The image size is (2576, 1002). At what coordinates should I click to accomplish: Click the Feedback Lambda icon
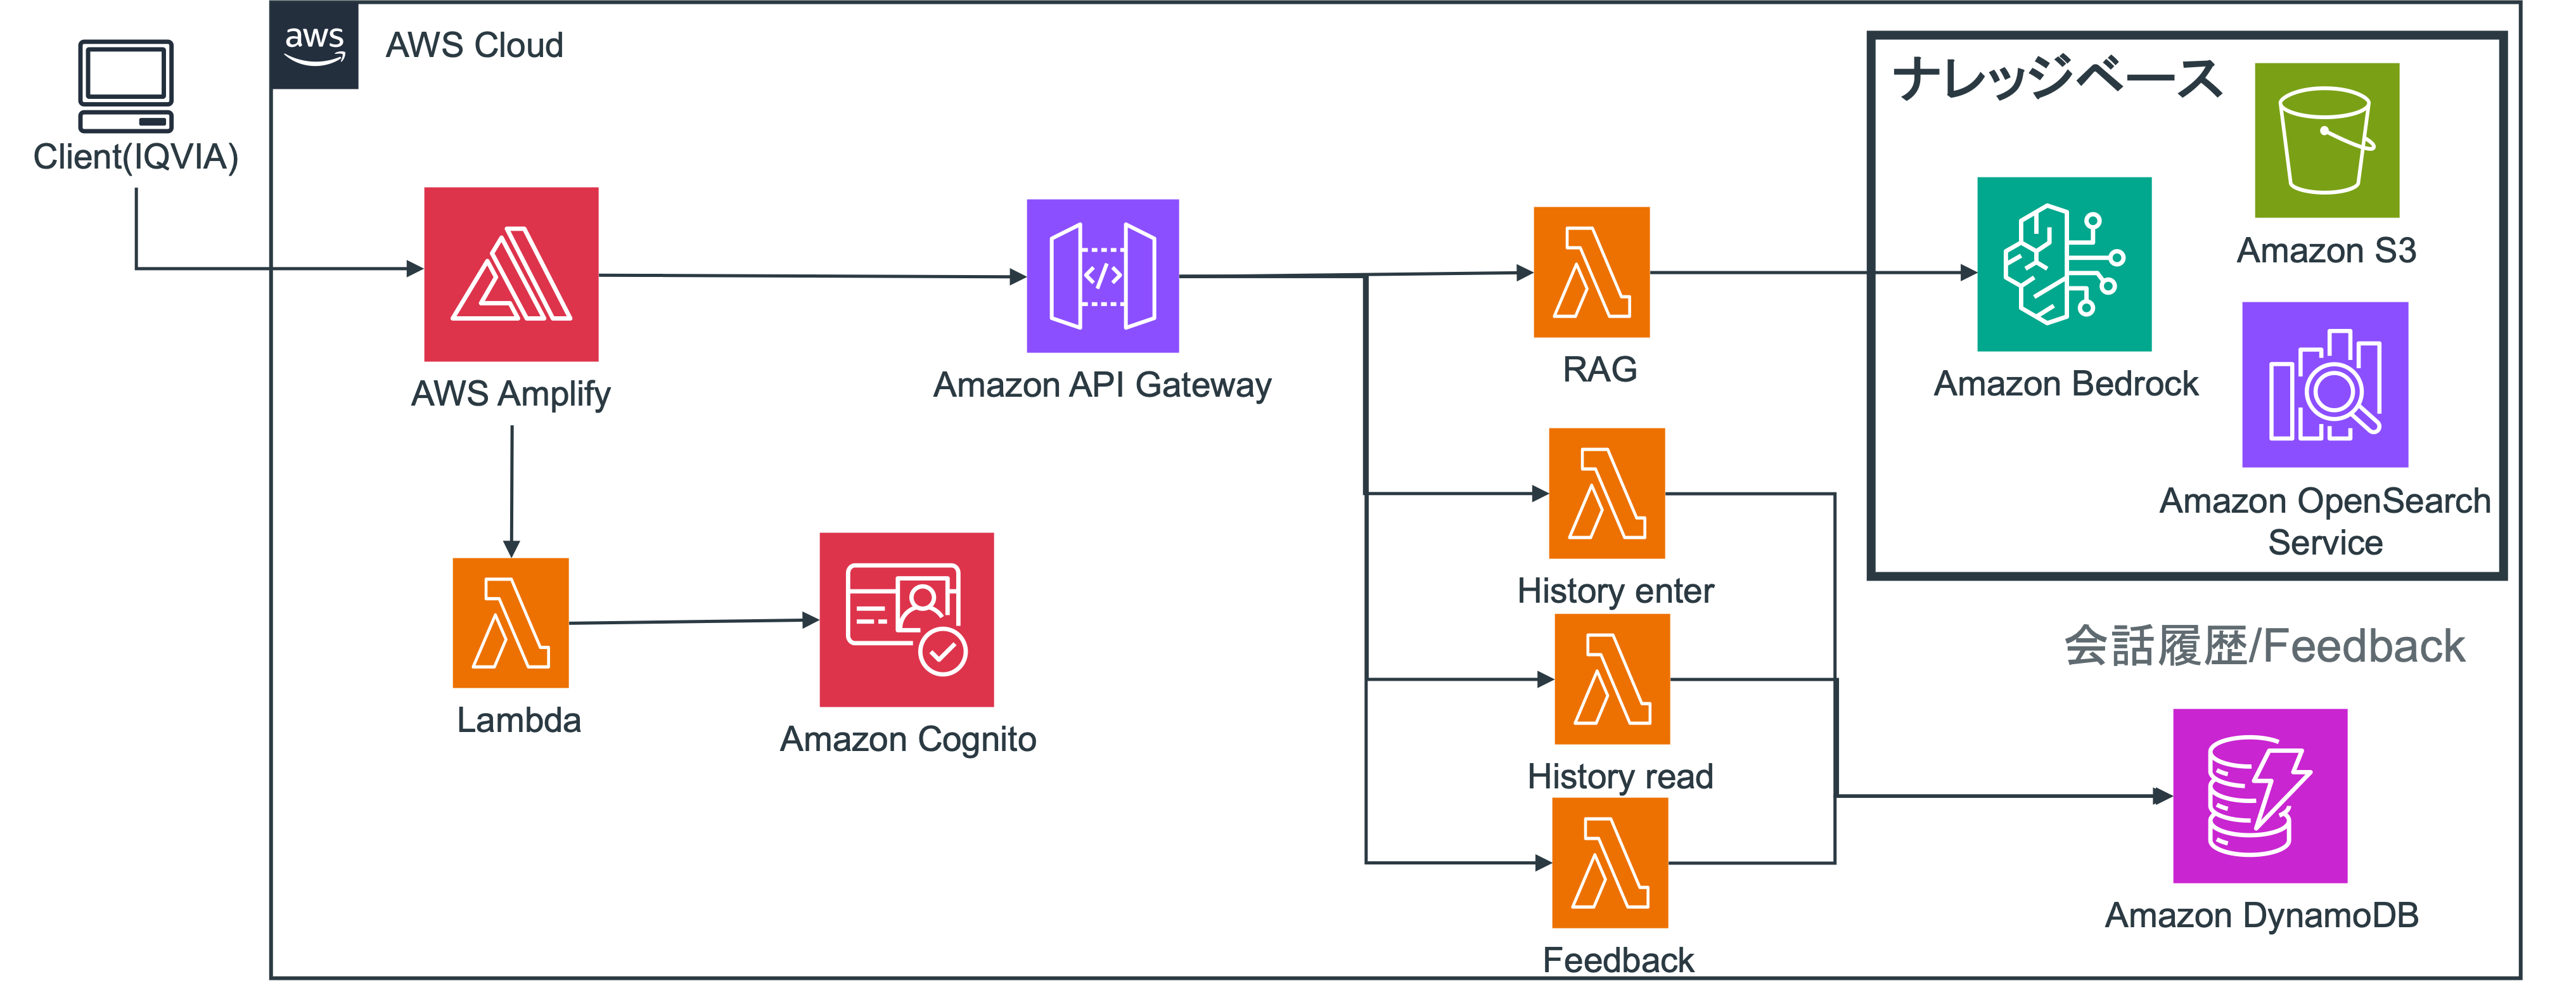click(1609, 863)
